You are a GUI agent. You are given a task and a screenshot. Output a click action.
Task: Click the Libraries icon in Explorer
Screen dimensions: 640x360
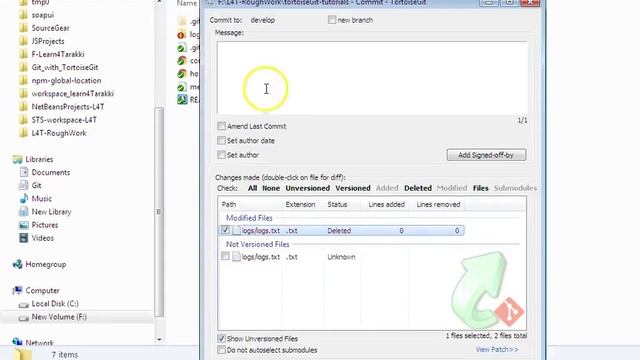(17, 159)
